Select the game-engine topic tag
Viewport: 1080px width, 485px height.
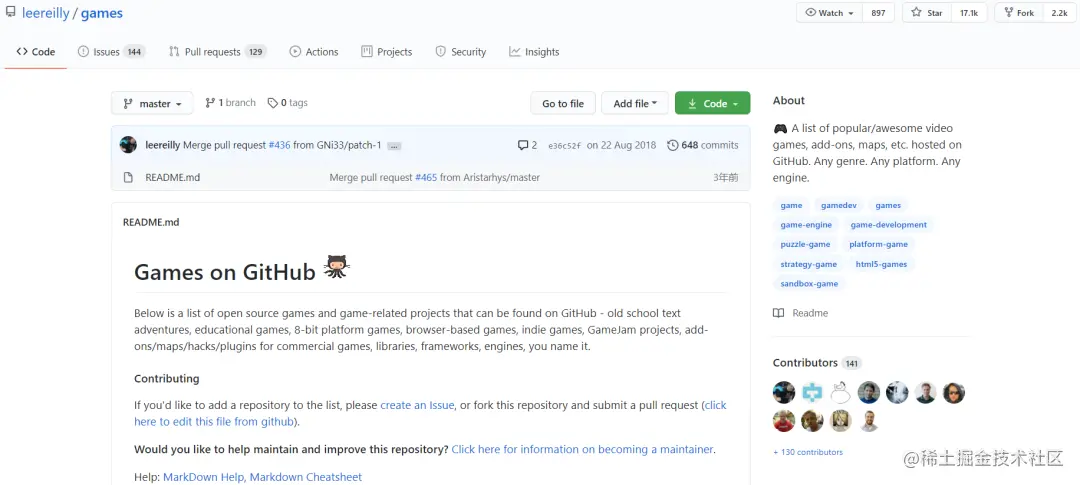[806, 225]
